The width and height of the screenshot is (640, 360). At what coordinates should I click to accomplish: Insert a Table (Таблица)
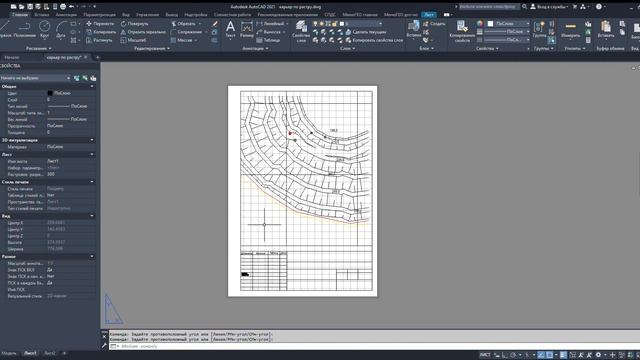click(x=268, y=40)
